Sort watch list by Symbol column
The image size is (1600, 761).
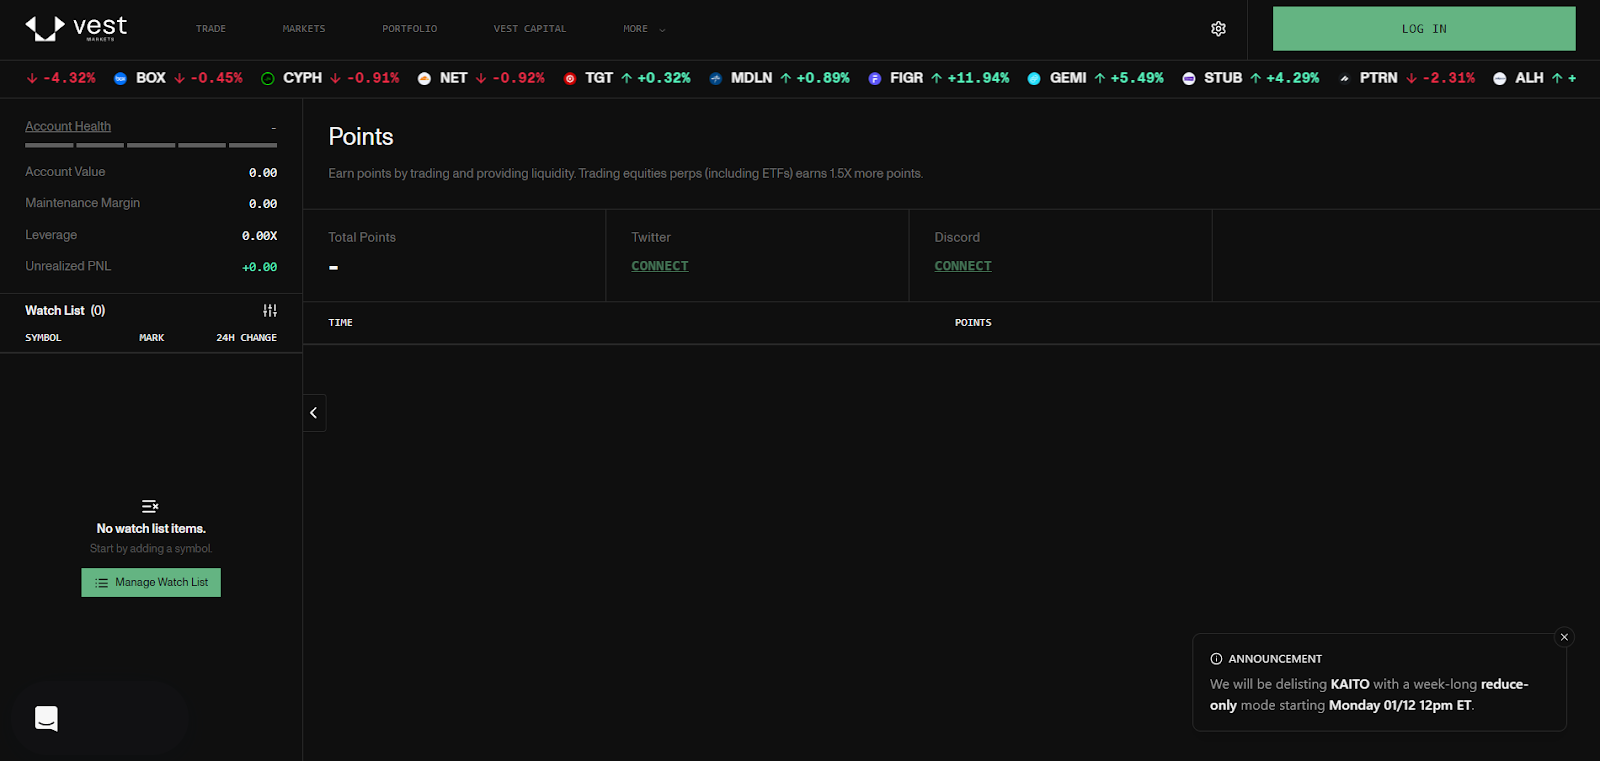click(43, 338)
